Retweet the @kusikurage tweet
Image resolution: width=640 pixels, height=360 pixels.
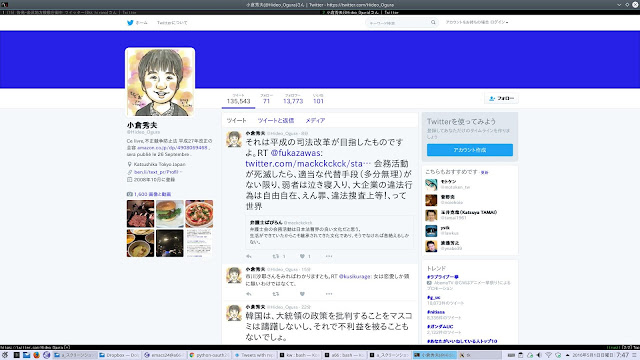(x=276, y=294)
